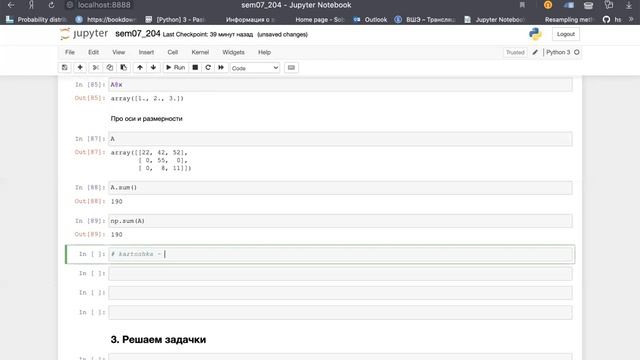Screen dimensions: 640x360
Task: Open the Probability distributions bookmark
Action: click(x=36, y=20)
